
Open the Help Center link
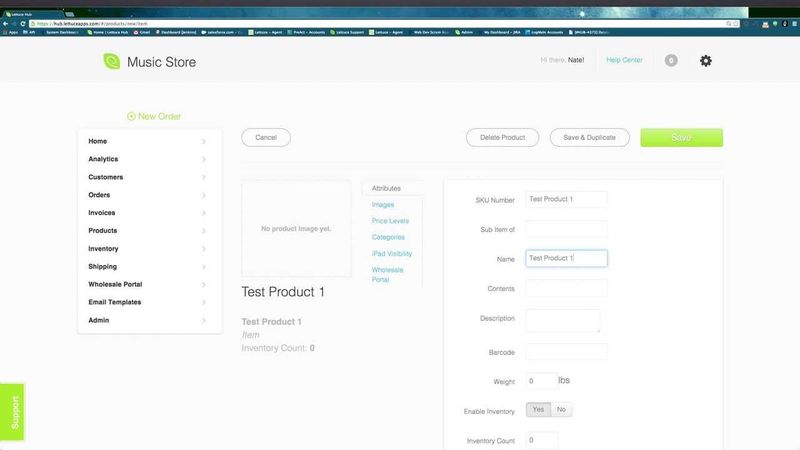tap(624, 61)
